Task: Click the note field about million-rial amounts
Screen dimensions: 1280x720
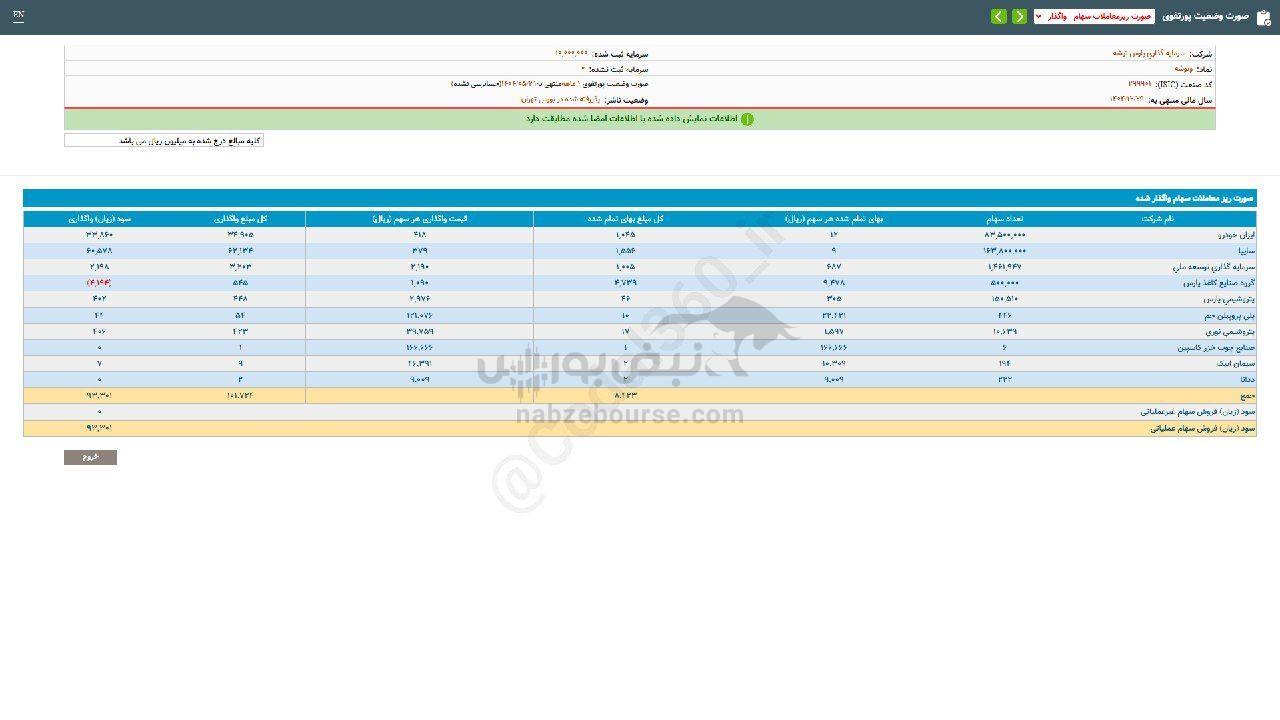Action: [164, 141]
